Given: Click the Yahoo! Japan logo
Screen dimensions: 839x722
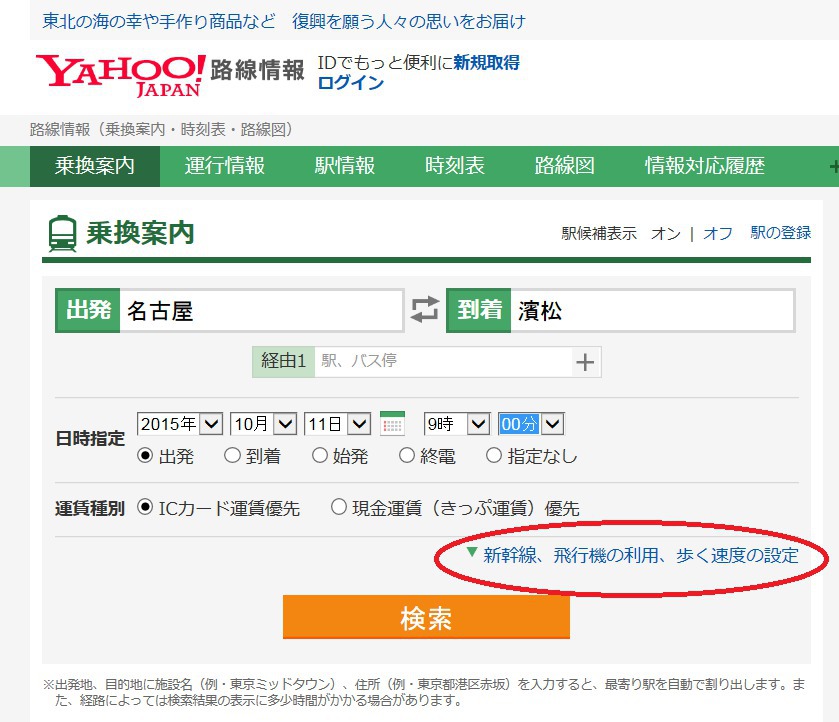Looking at the screenshot, I should [x=120, y=75].
